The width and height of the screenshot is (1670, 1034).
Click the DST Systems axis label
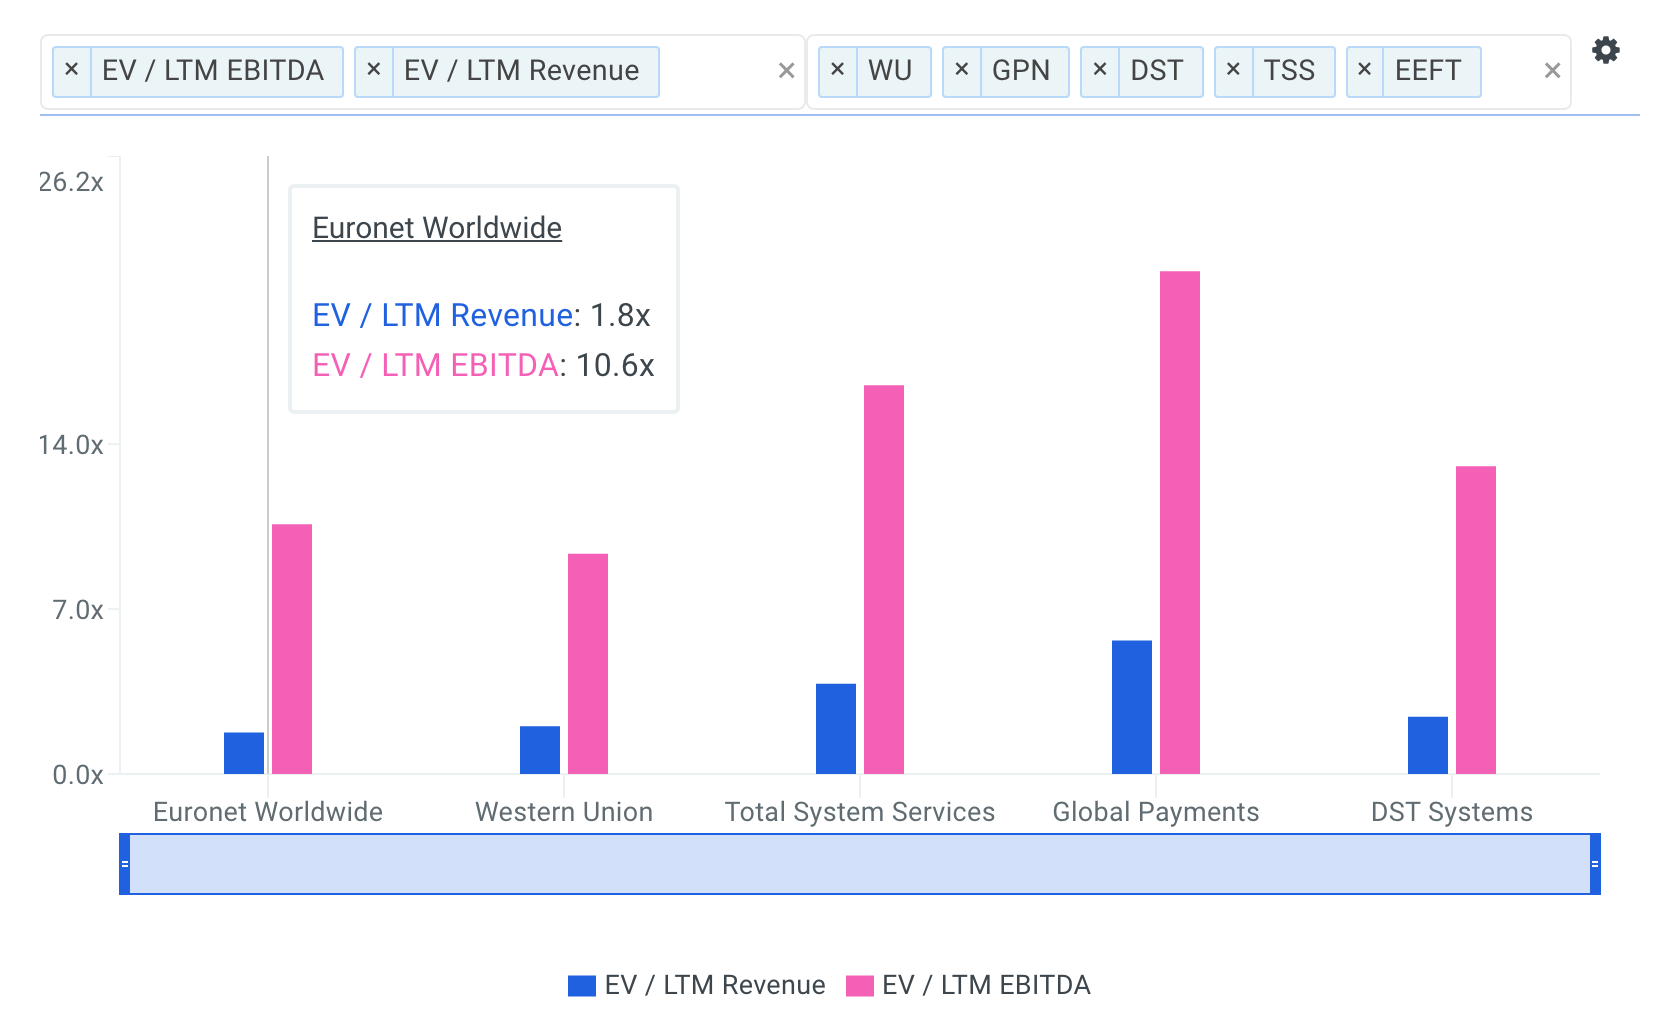(x=1452, y=812)
